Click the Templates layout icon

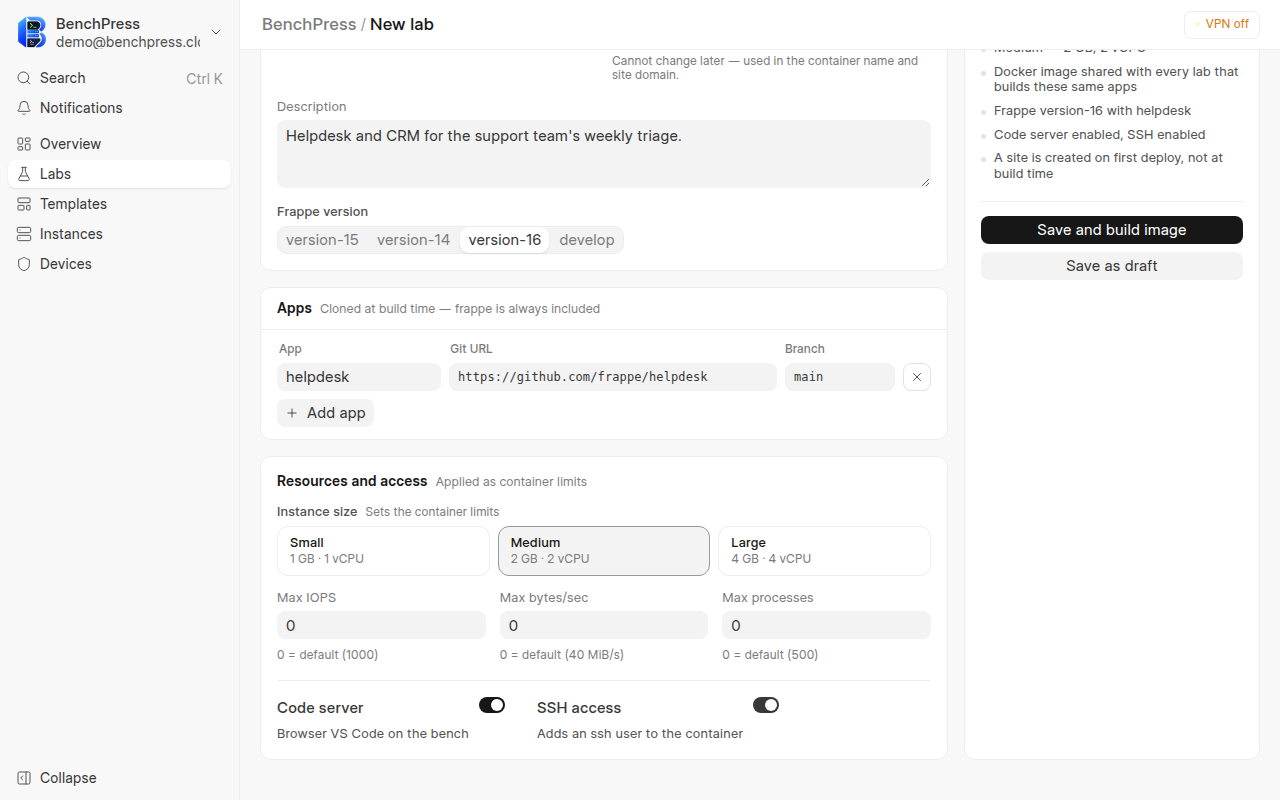(24, 204)
